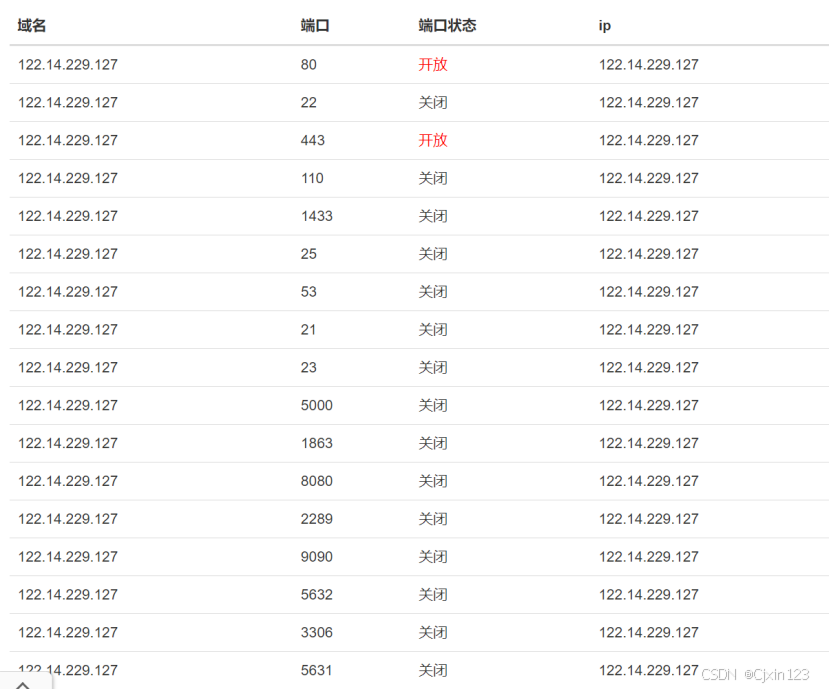Image resolution: width=829 pixels, height=690 pixels.
Task: Click the CSDN @Cjxin123 watermark
Action: pyautogui.click(x=756, y=675)
